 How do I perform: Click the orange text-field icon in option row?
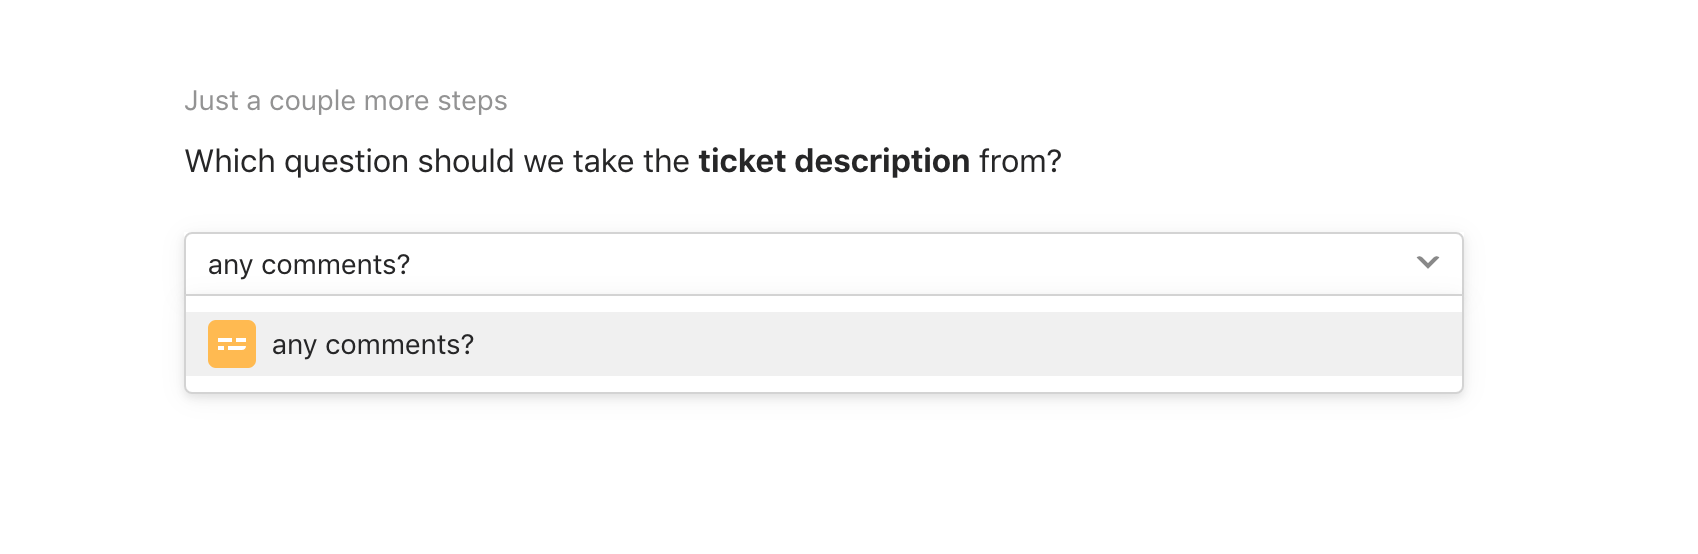tap(232, 344)
